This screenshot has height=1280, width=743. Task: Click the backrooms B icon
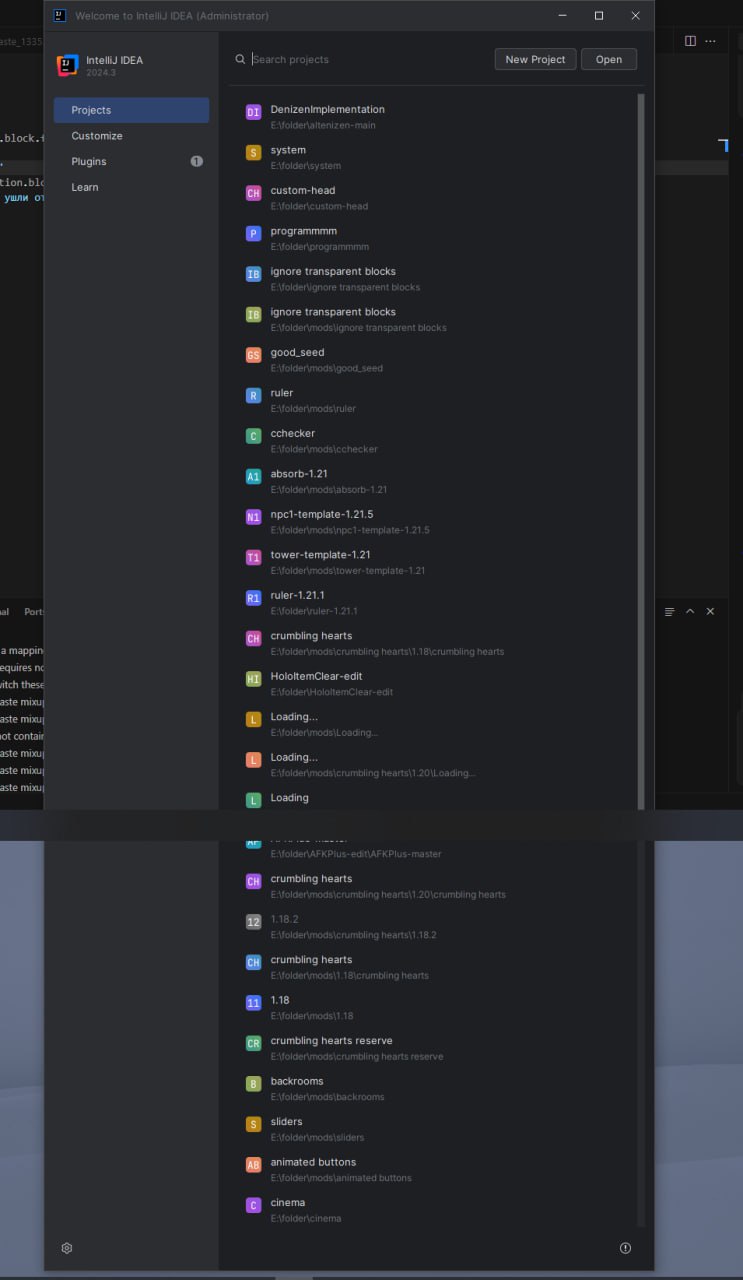253,1084
